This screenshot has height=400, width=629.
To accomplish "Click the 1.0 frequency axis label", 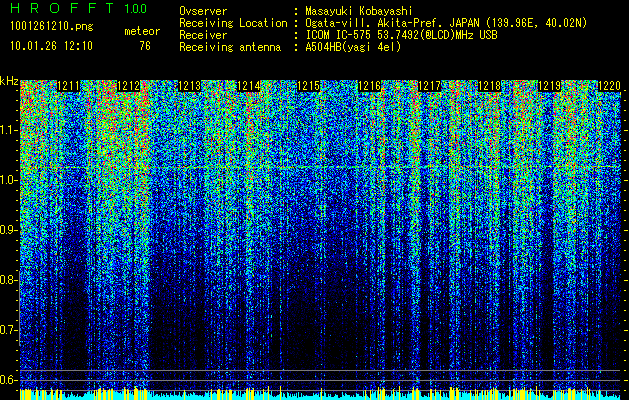I will (8, 180).
